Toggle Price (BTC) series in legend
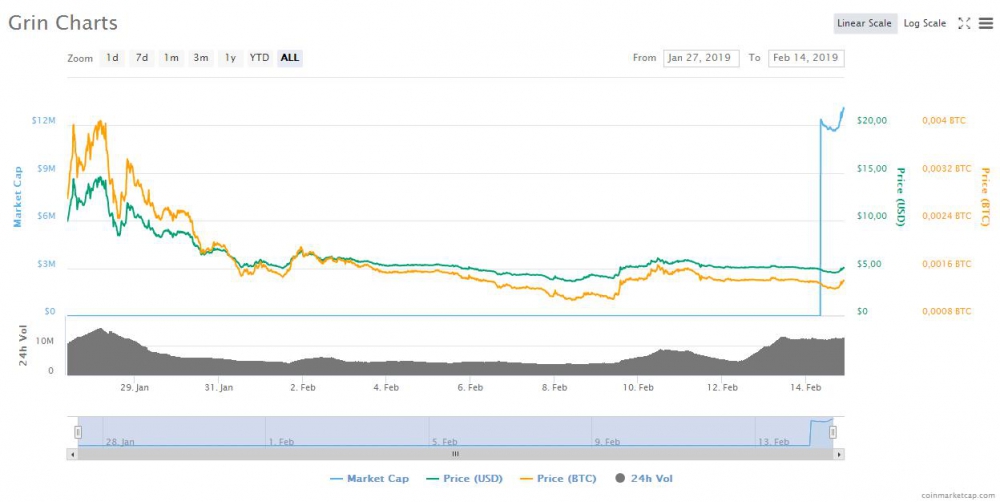The height and width of the screenshot is (502, 1000). click(558, 478)
